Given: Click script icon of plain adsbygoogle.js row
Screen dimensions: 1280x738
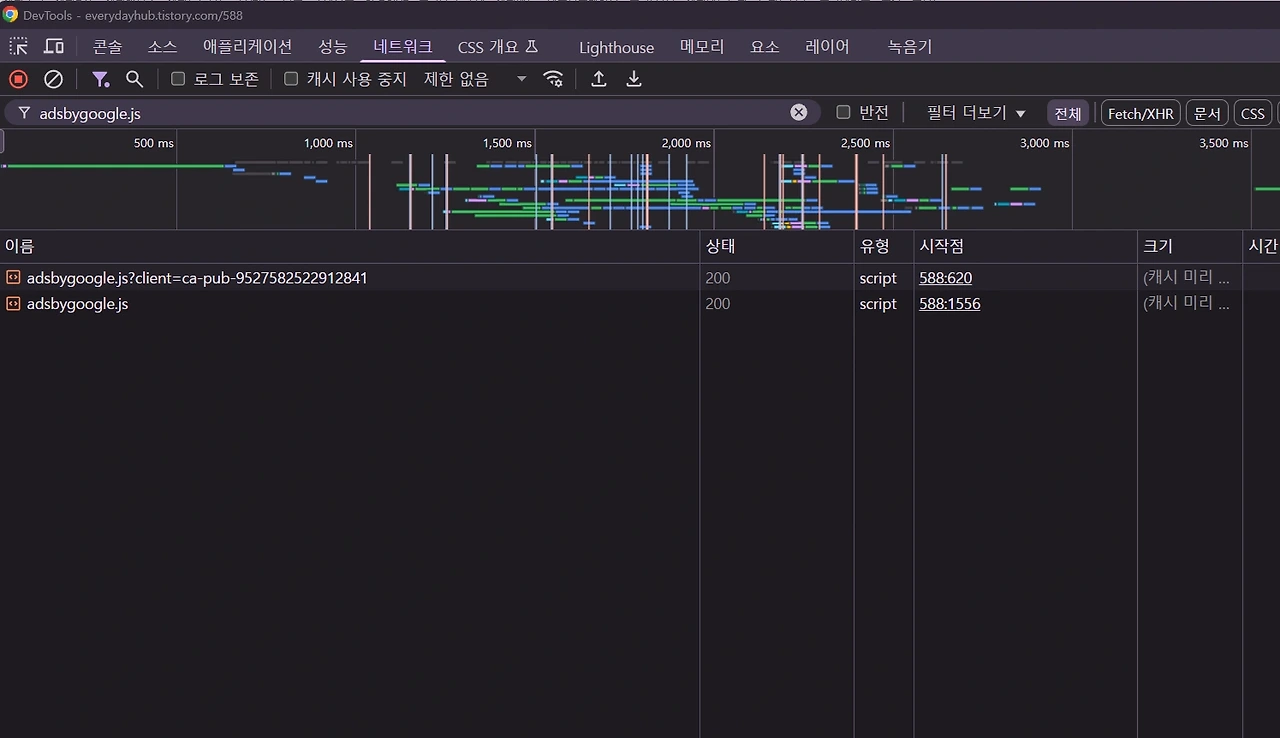Looking at the screenshot, I should coord(13,303).
